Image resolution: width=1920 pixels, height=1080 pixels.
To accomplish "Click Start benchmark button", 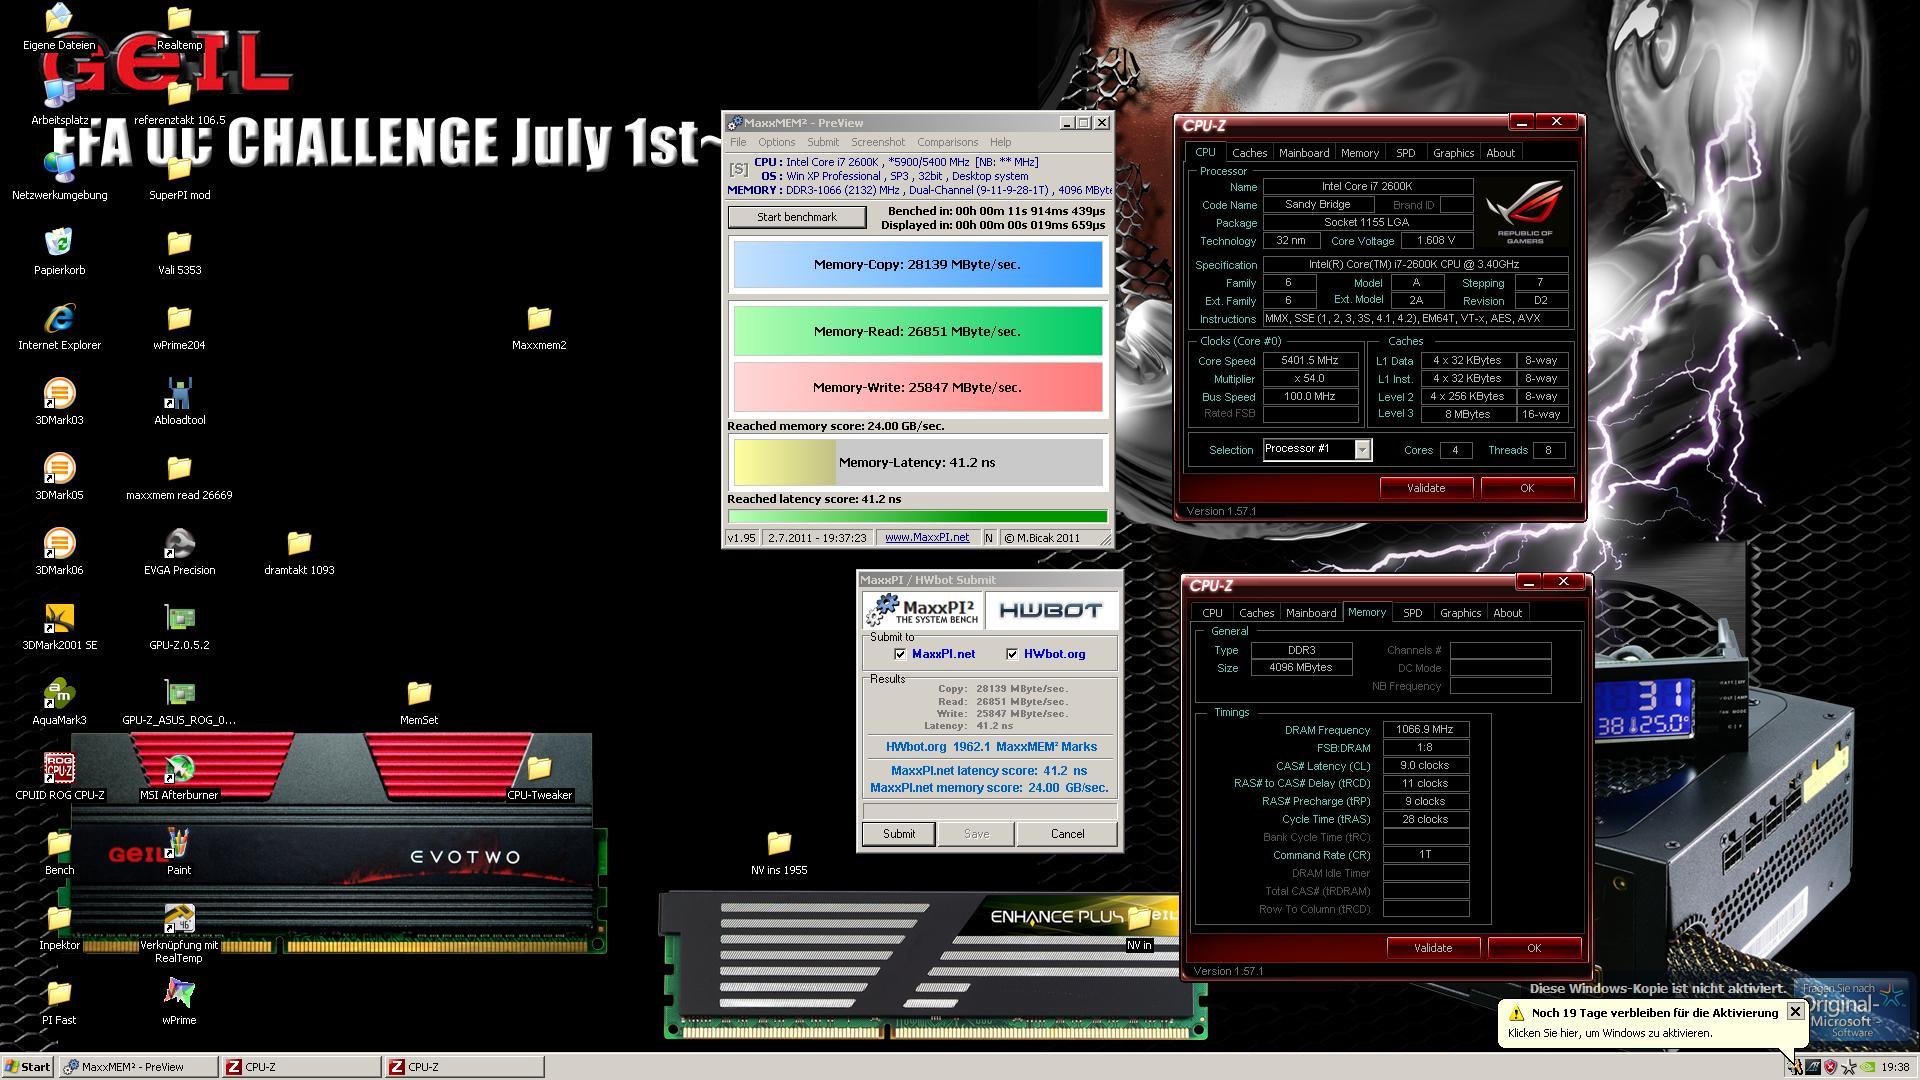I will 797,217.
